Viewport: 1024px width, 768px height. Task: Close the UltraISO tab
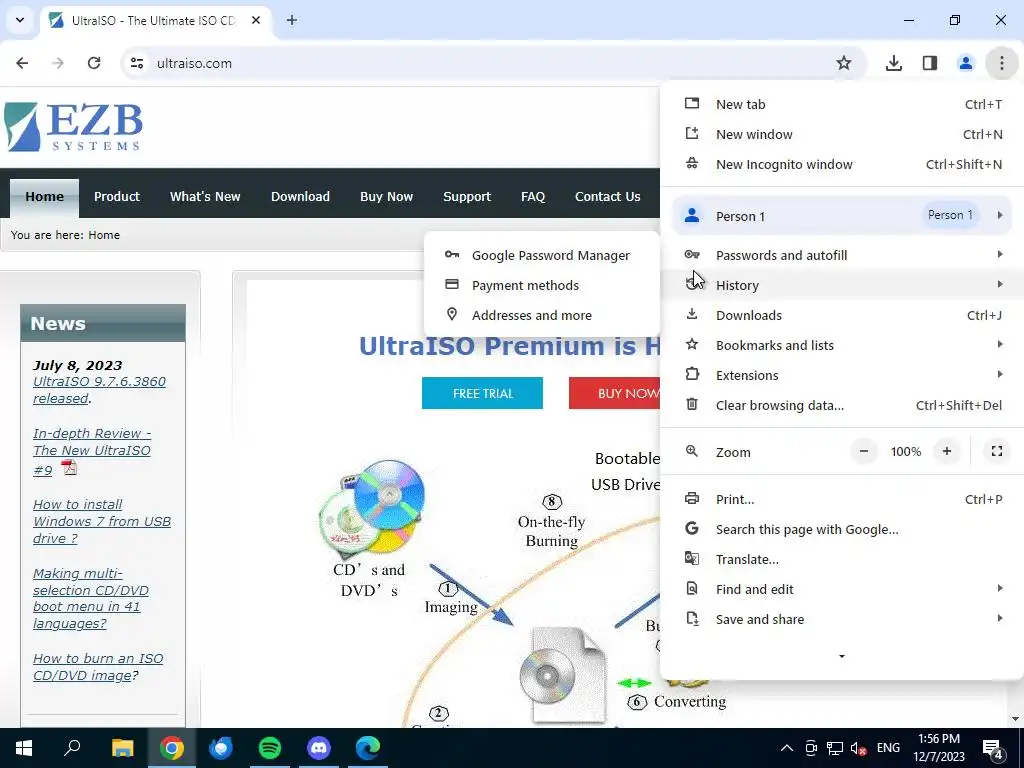[x=256, y=20]
